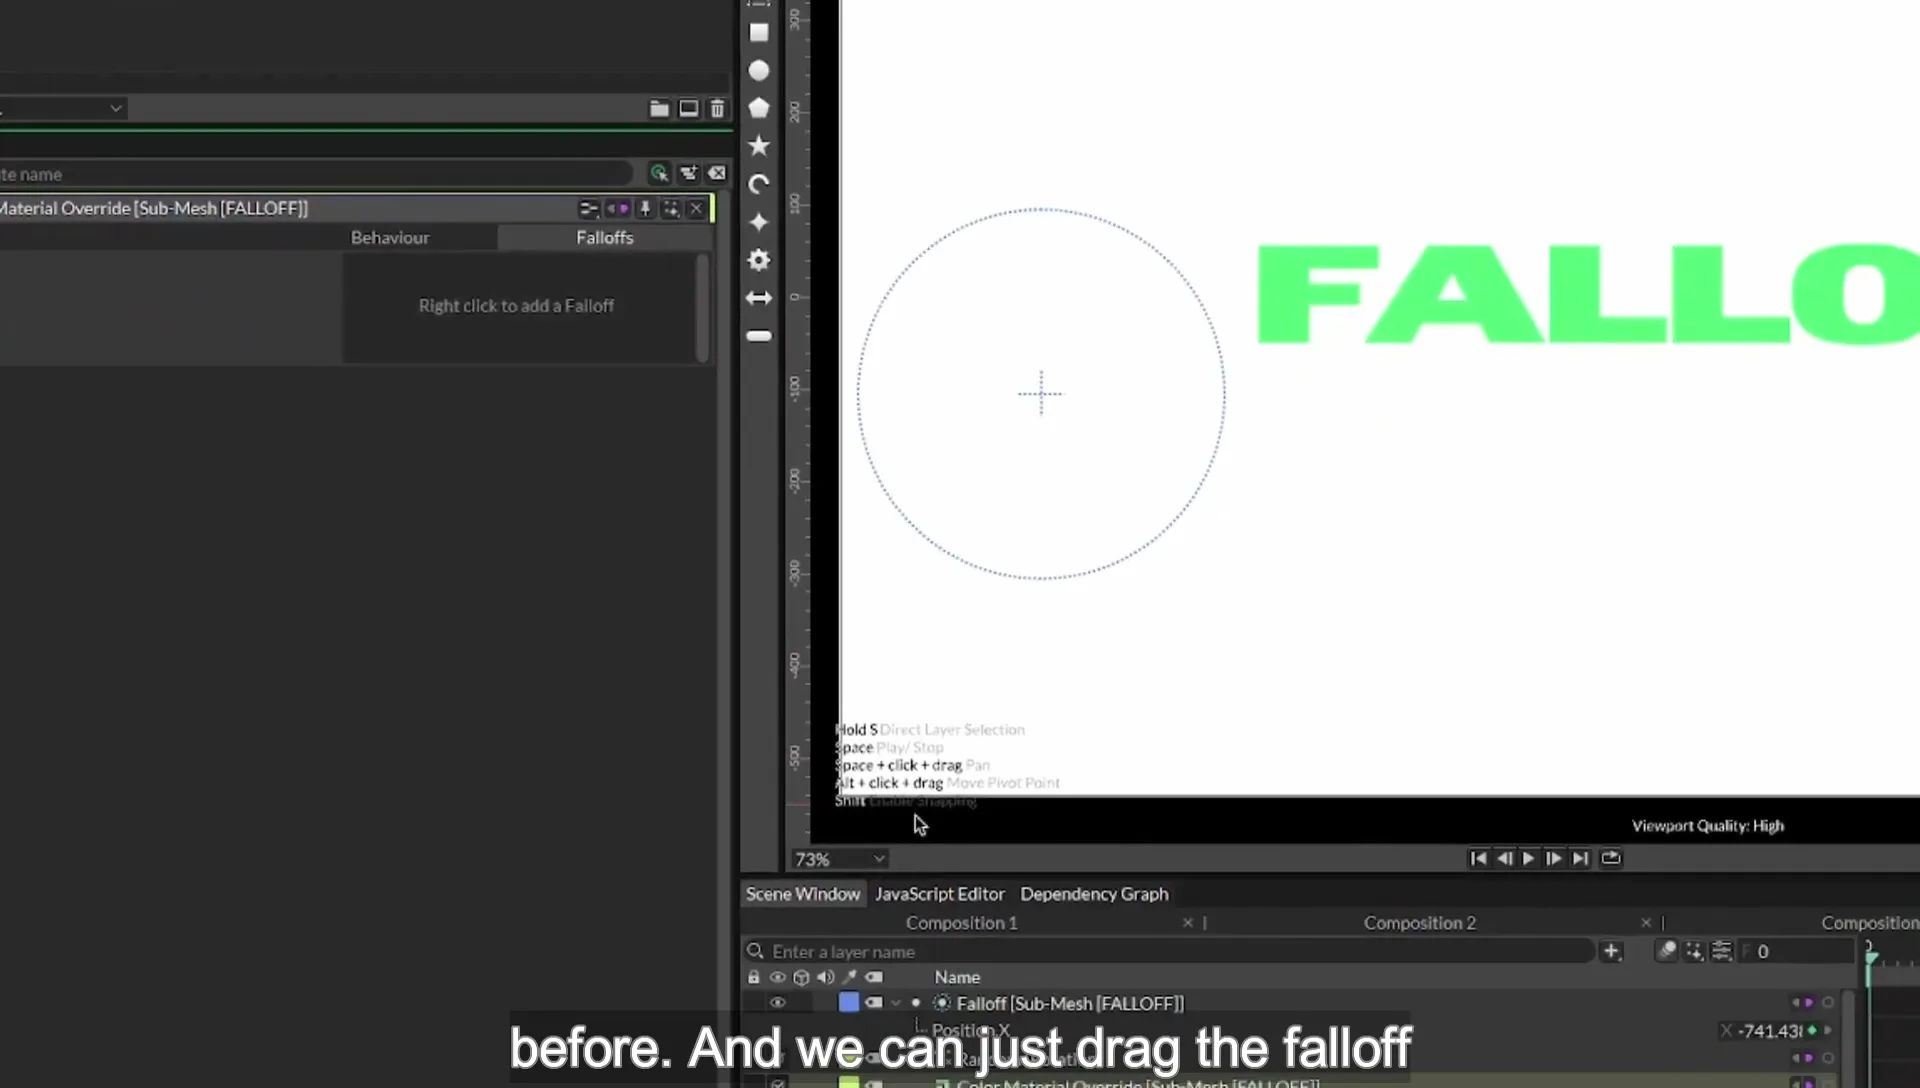
Task: Step back one frame
Action: click(x=1504, y=859)
